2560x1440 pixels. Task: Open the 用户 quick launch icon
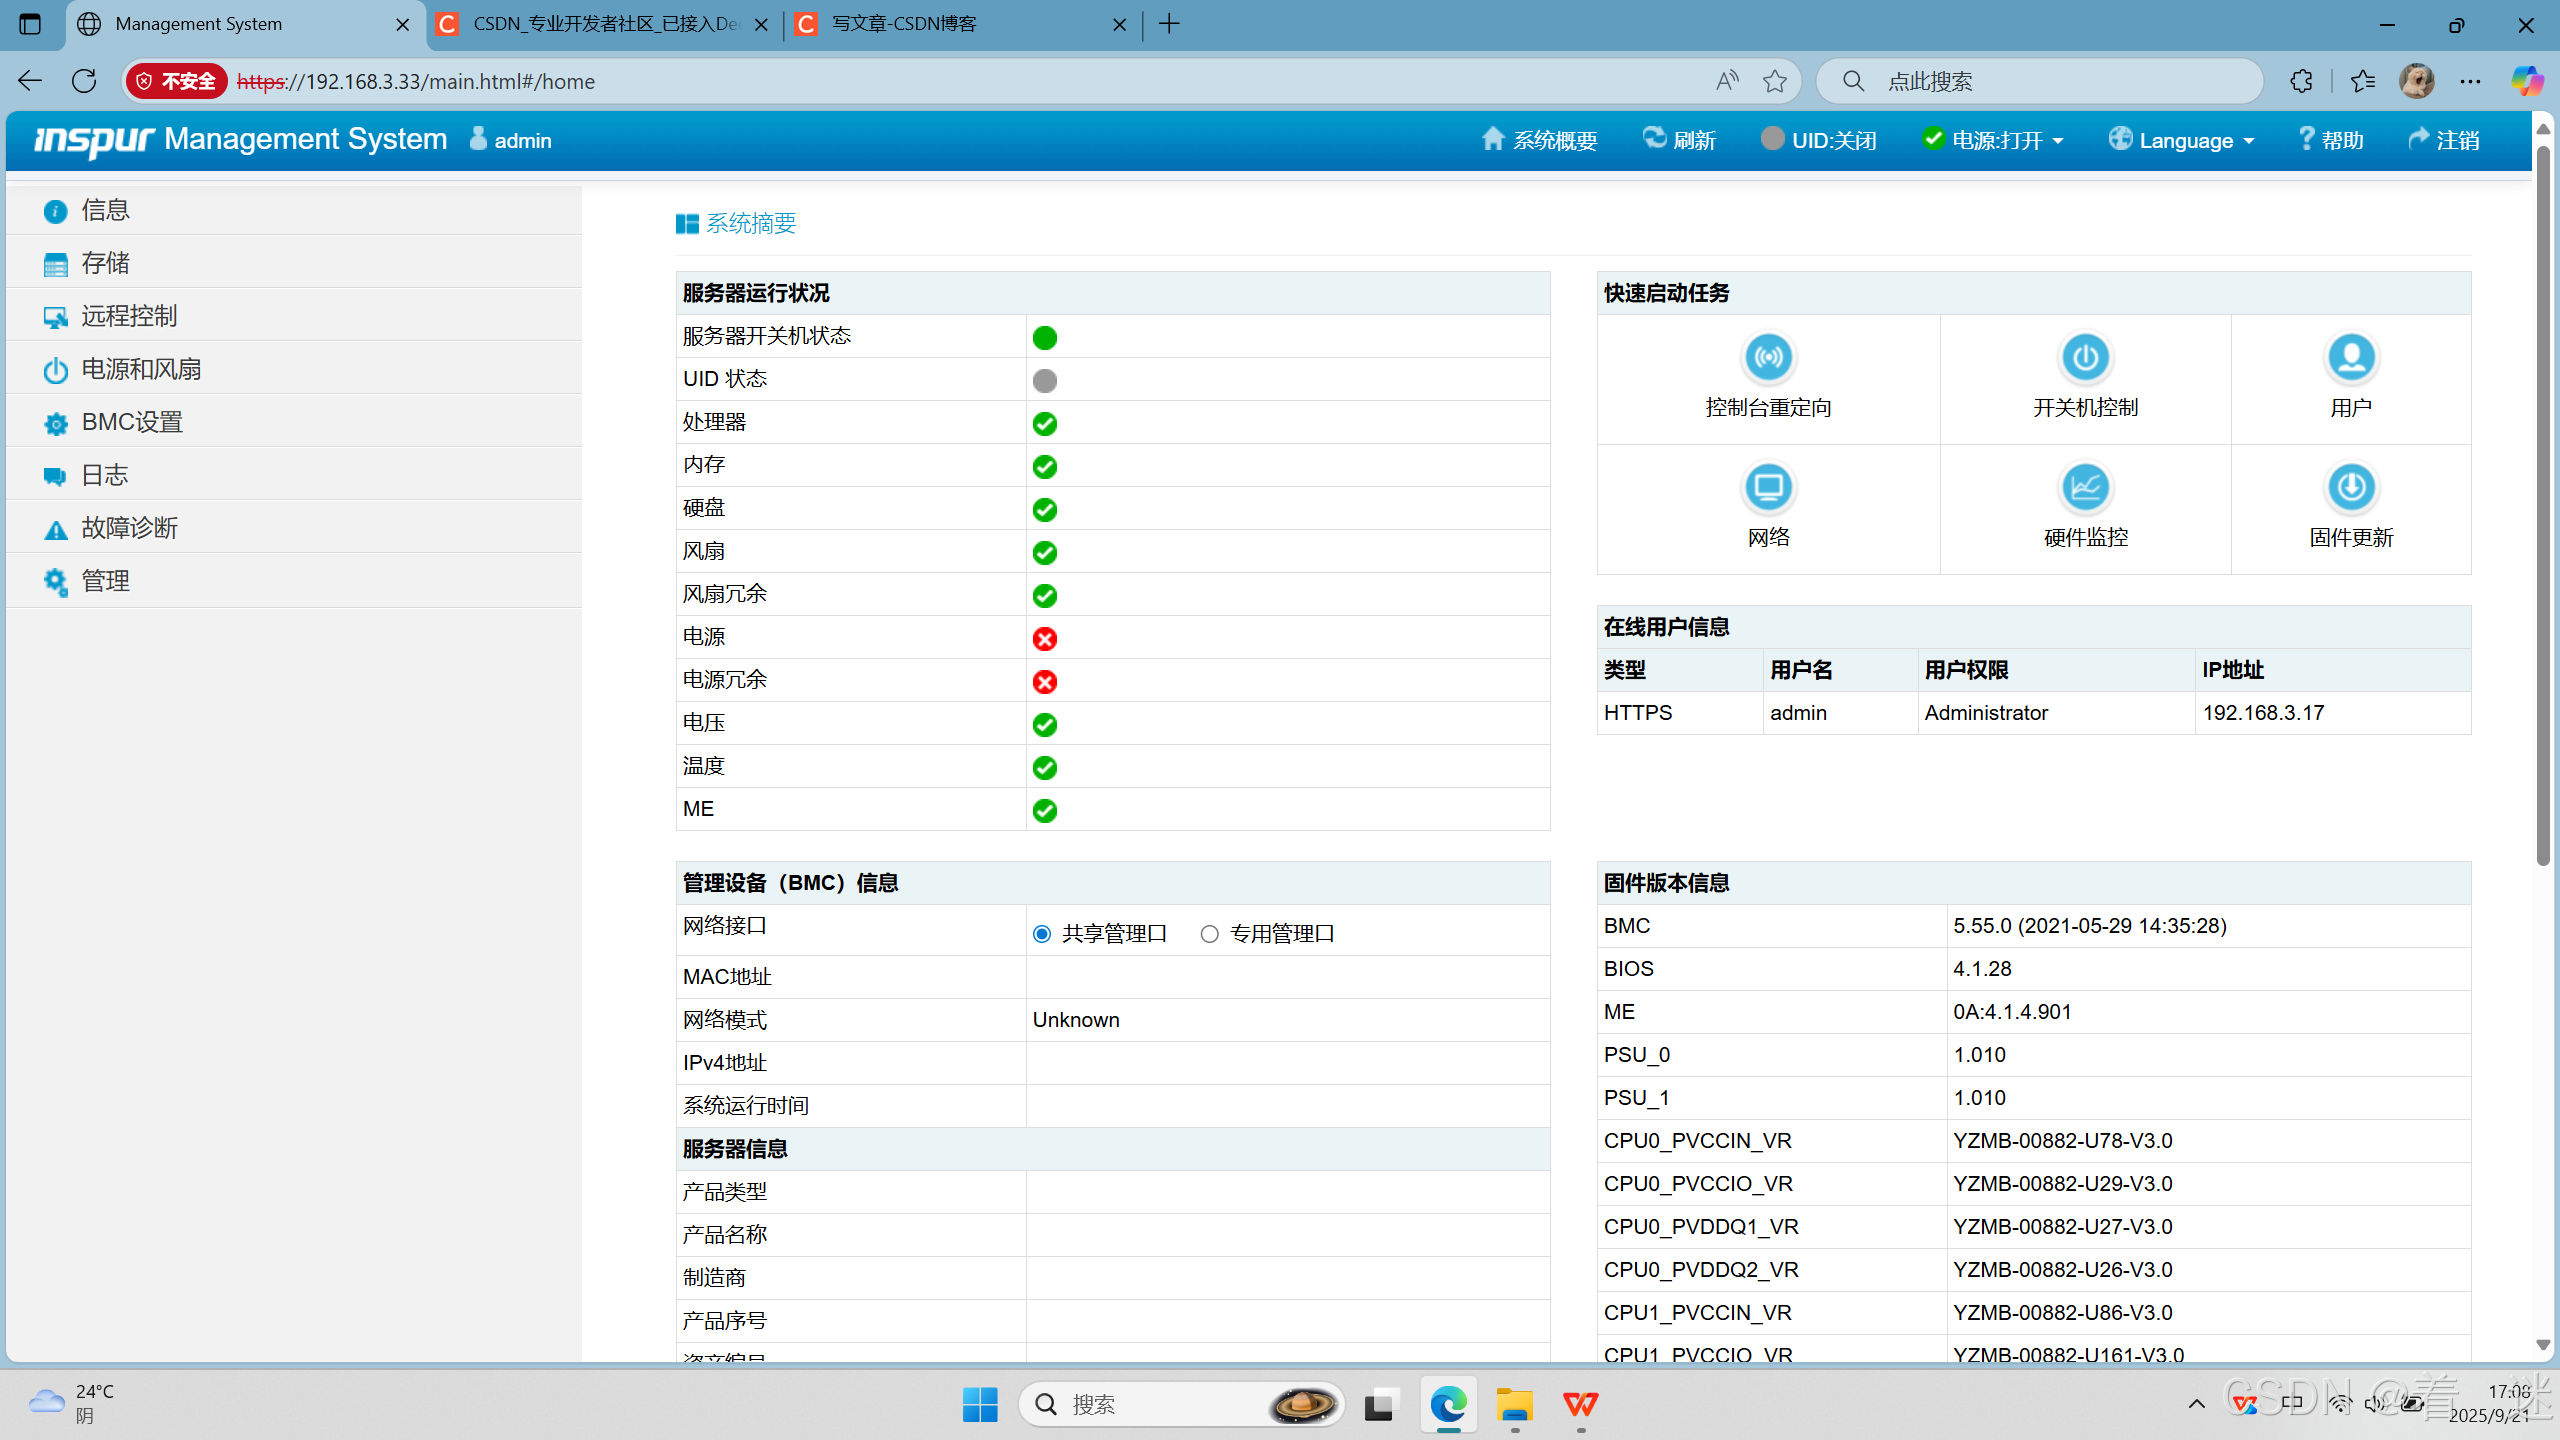click(2350, 358)
